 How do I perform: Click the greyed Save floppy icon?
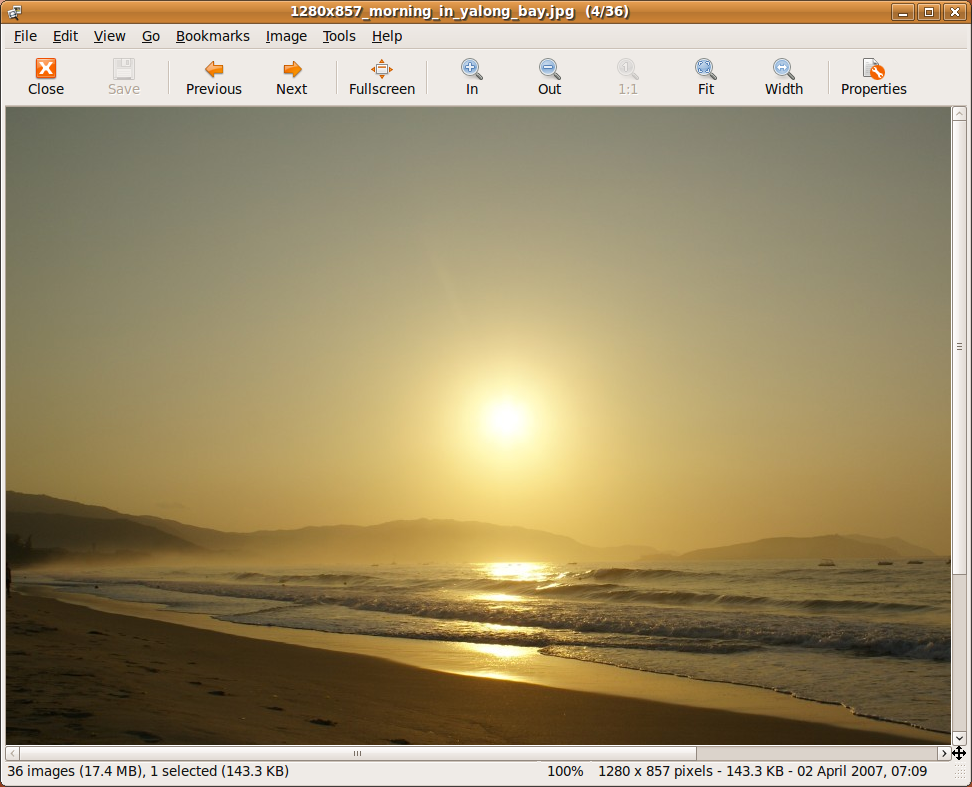(x=123, y=69)
